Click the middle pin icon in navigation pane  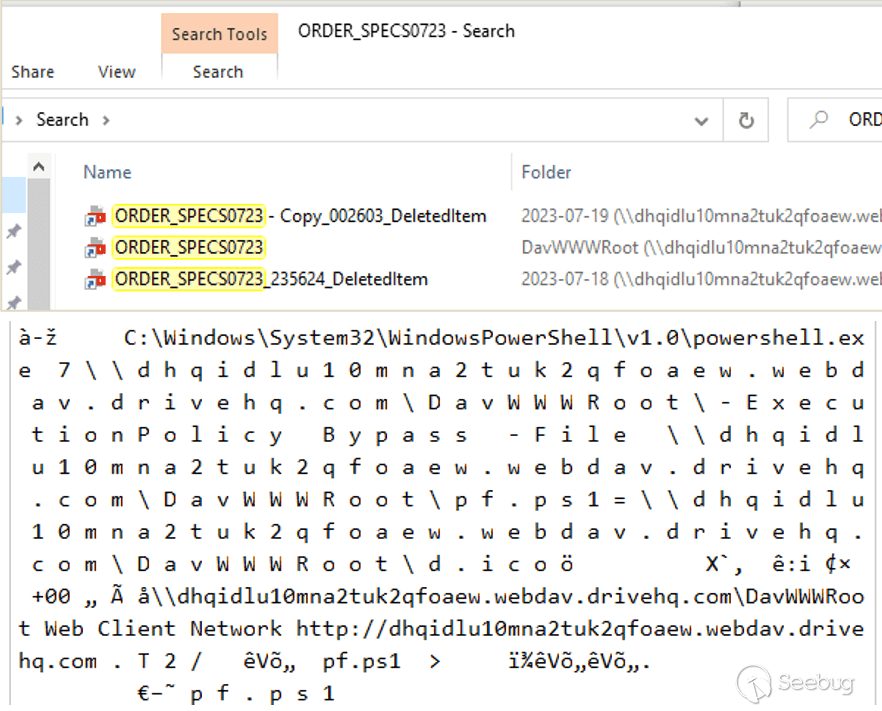(x=14, y=267)
